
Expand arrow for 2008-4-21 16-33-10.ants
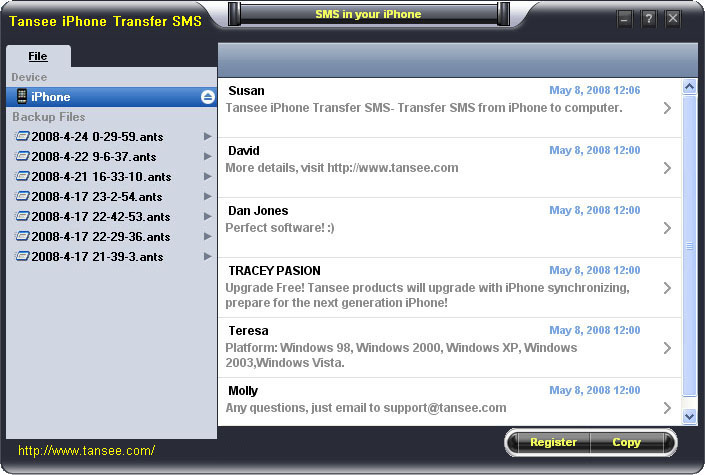pos(207,176)
